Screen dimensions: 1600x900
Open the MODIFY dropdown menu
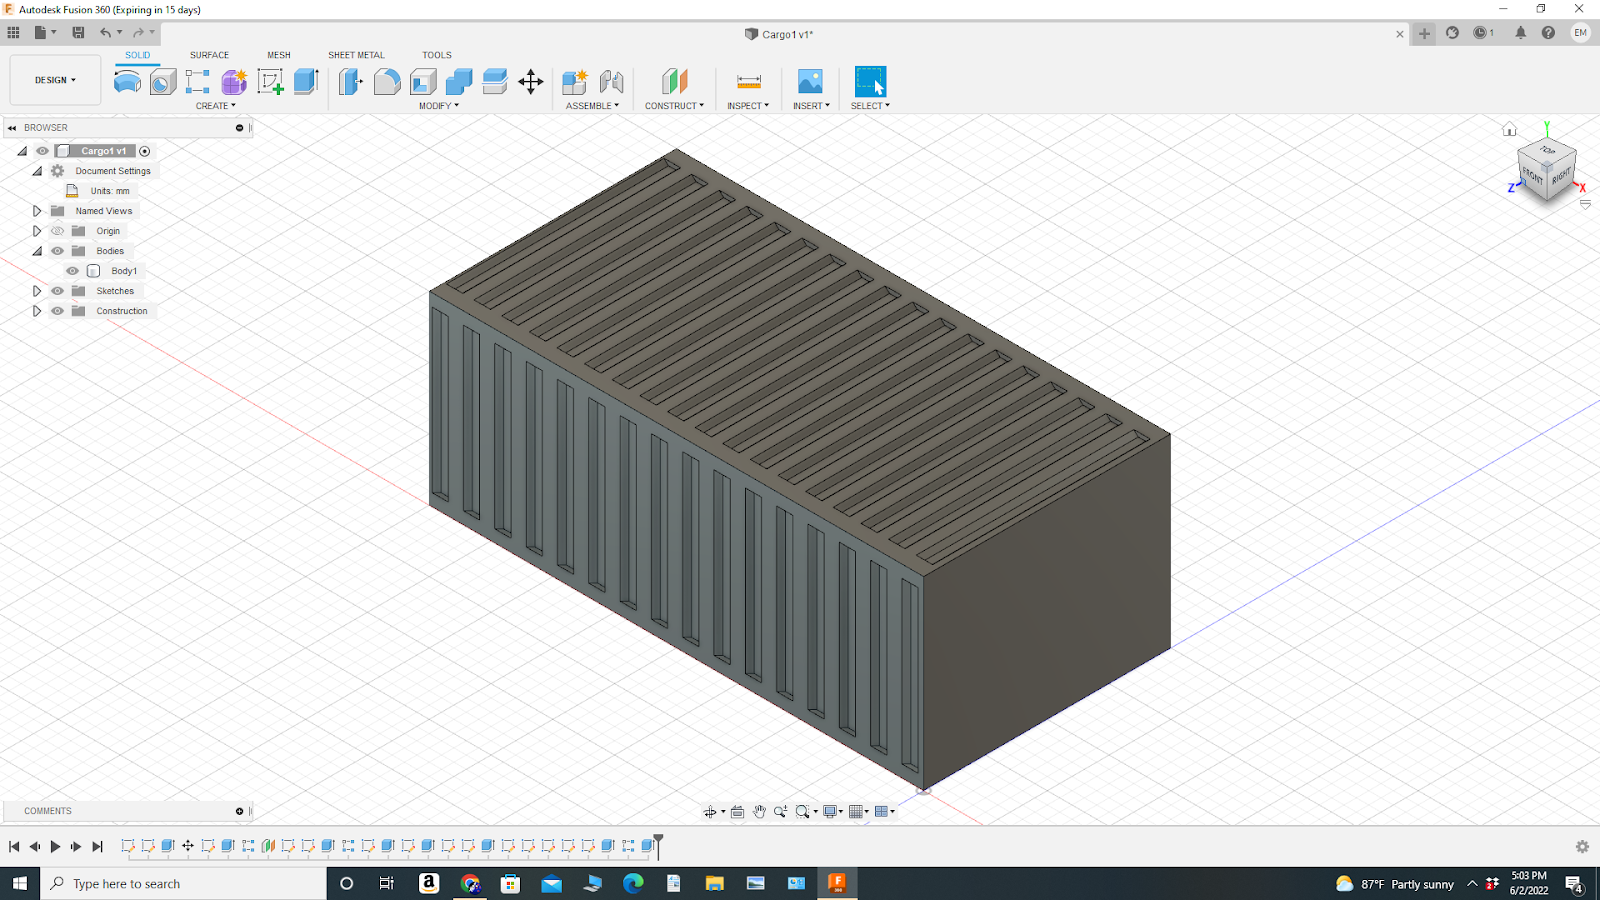pyautogui.click(x=439, y=106)
